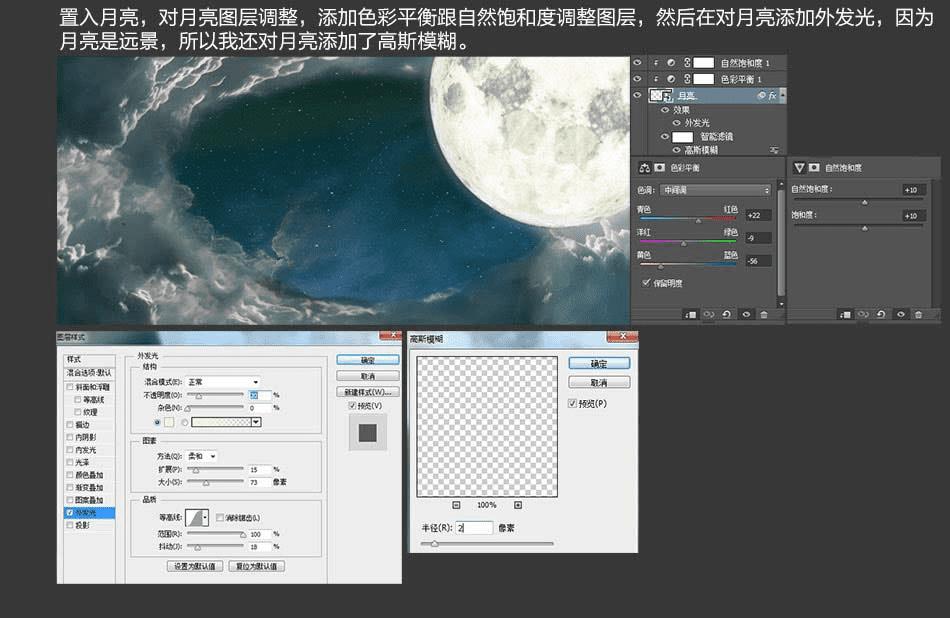Click the fx icon on the 月亮 layer

[x=770, y=95]
